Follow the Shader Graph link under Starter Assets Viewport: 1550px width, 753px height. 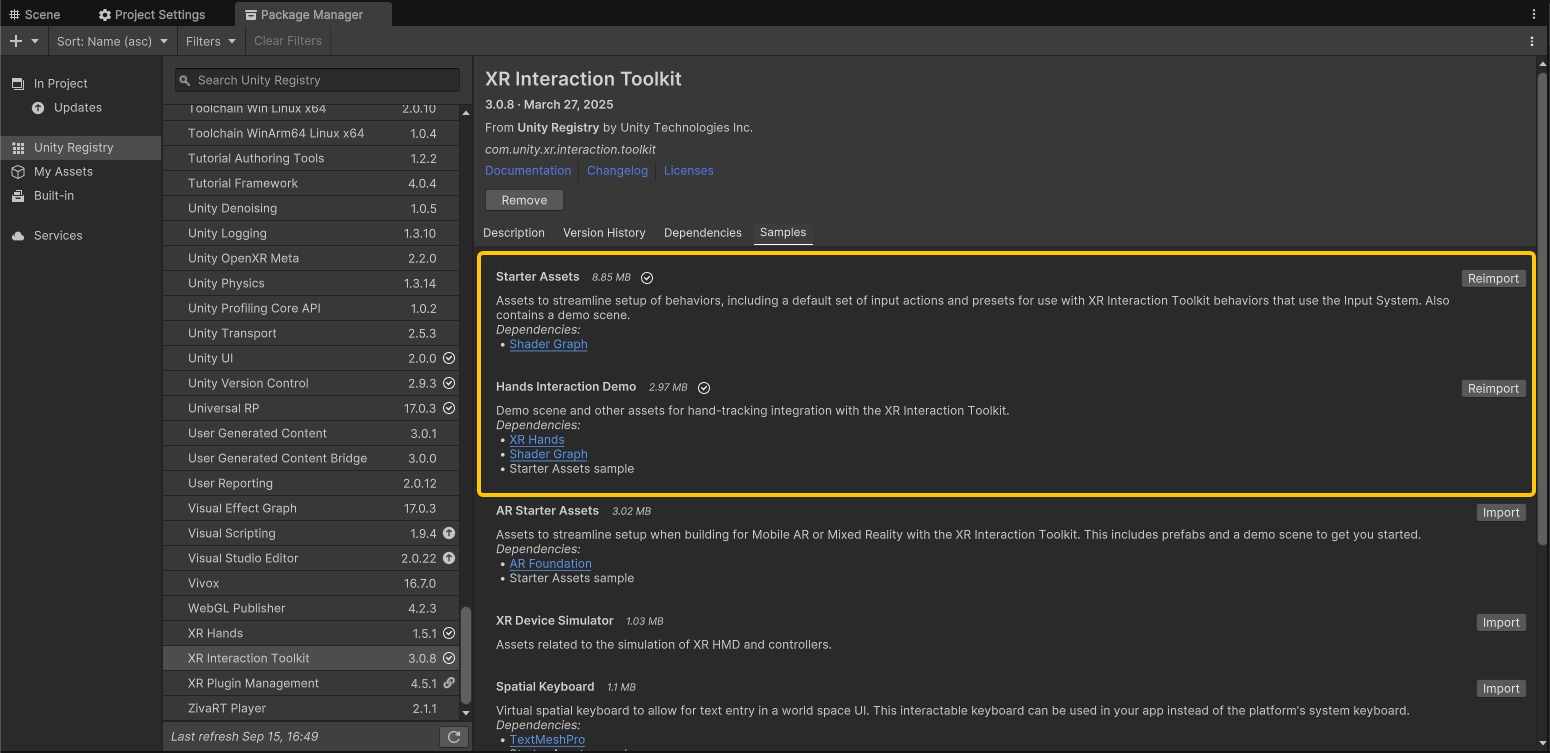tap(548, 344)
